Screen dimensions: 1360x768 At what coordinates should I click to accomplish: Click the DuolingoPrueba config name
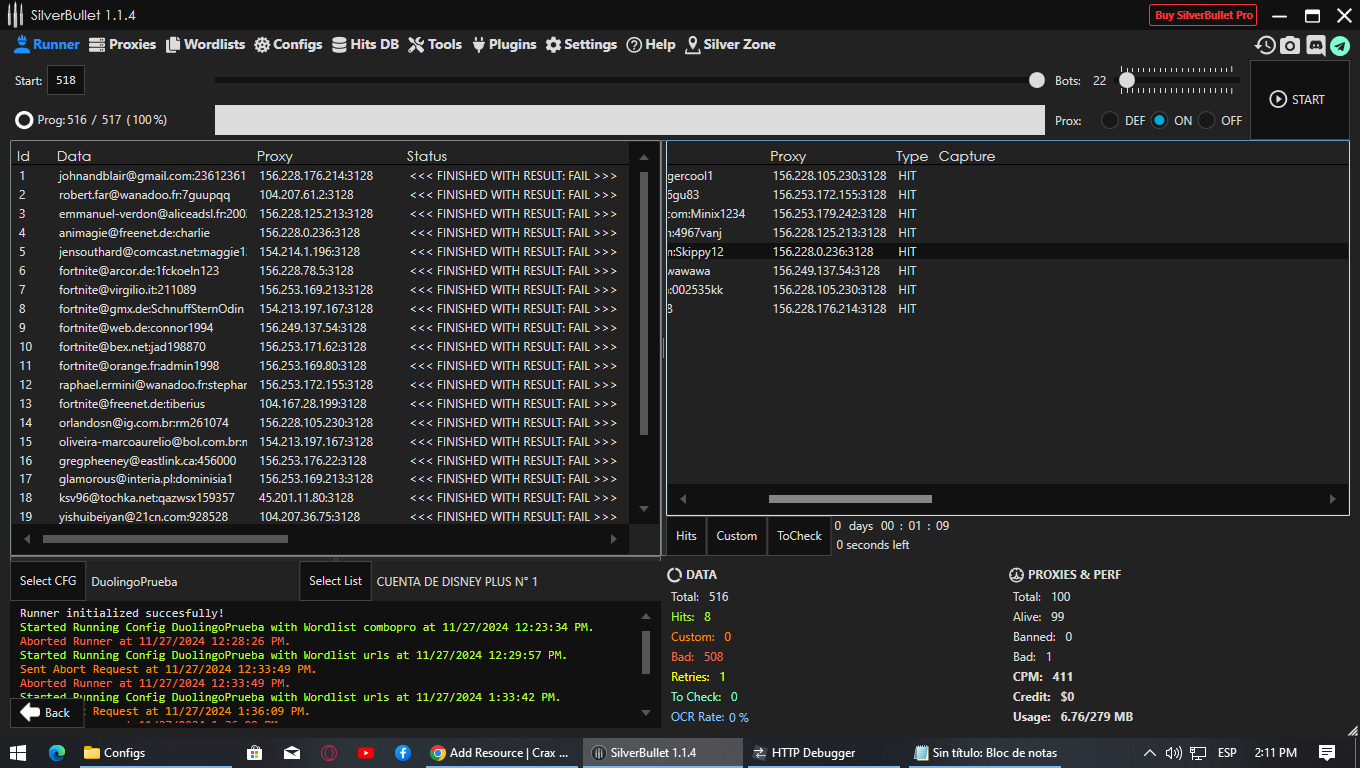pos(134,582)
